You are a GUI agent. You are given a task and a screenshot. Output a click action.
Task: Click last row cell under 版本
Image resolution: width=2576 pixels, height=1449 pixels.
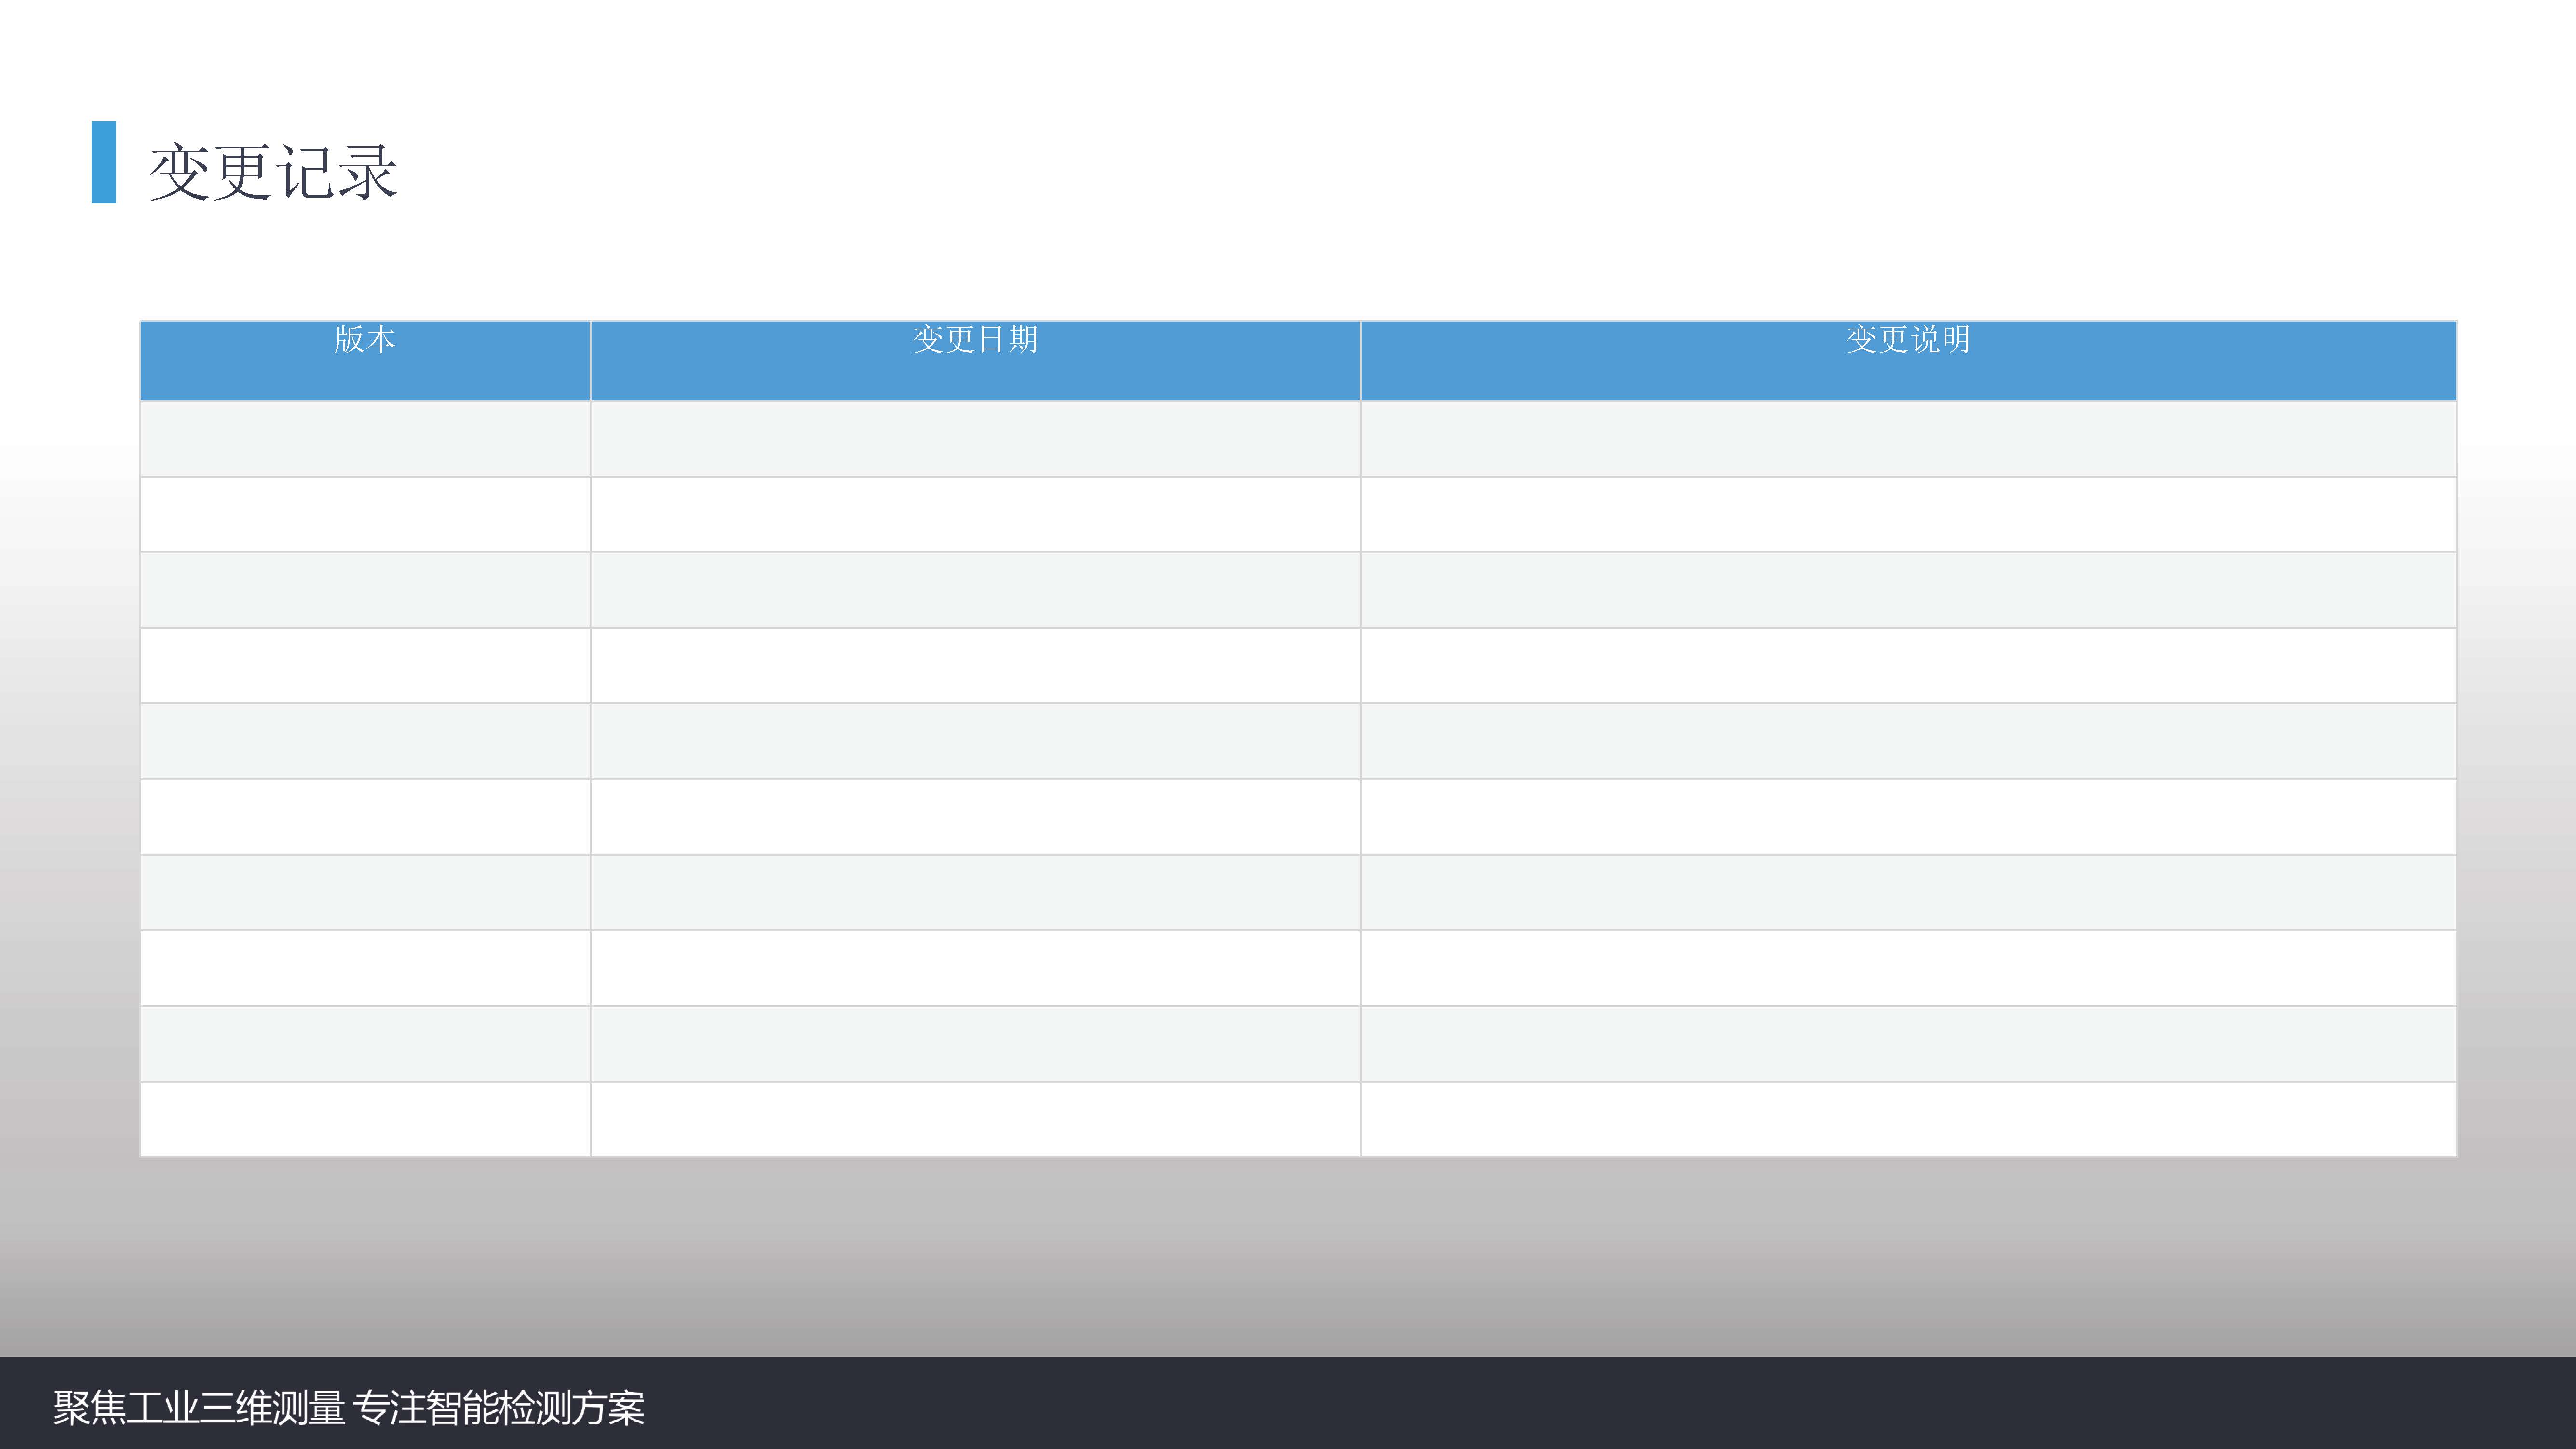click(365, 1119)
